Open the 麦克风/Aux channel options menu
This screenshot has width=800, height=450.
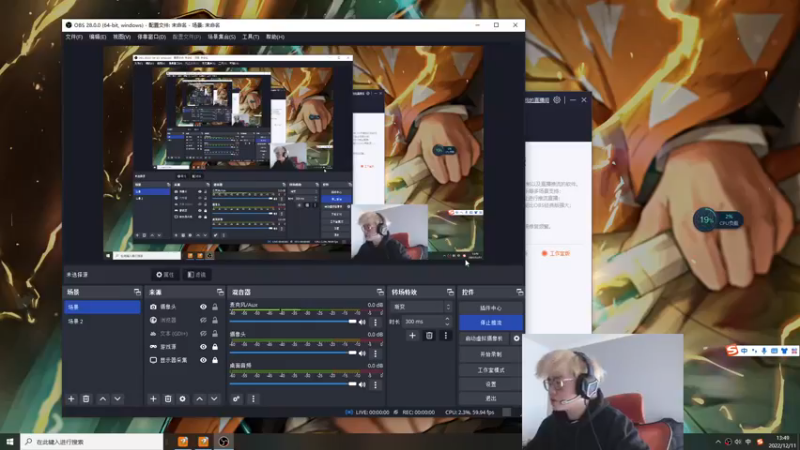point(376,322)
